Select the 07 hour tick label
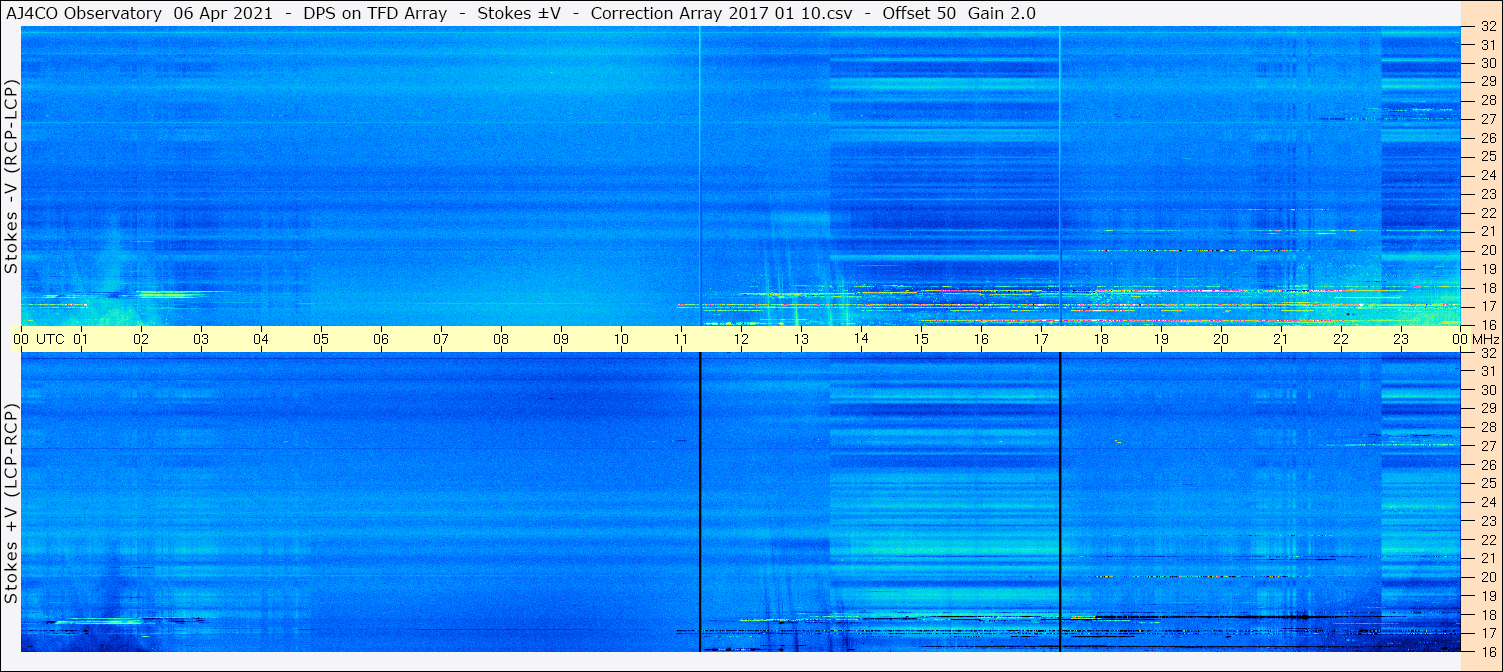This screenshot has width=1503, height=672. pos(441,339)
